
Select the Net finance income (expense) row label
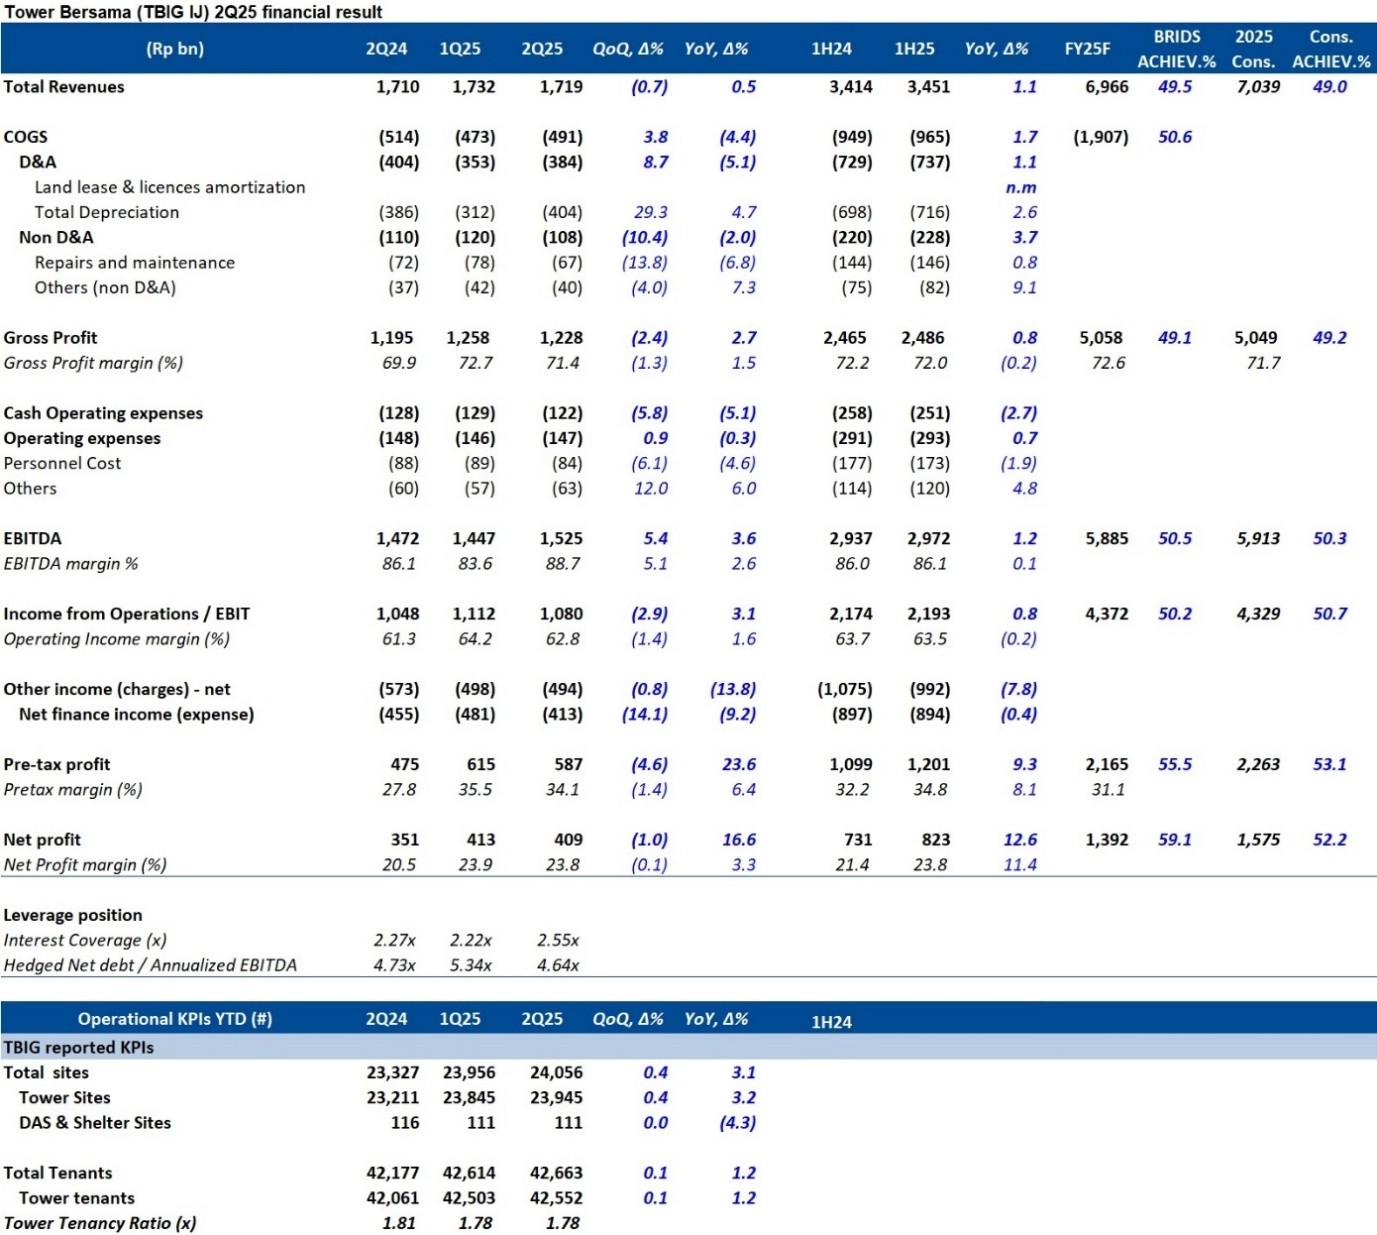pos(136,715)
